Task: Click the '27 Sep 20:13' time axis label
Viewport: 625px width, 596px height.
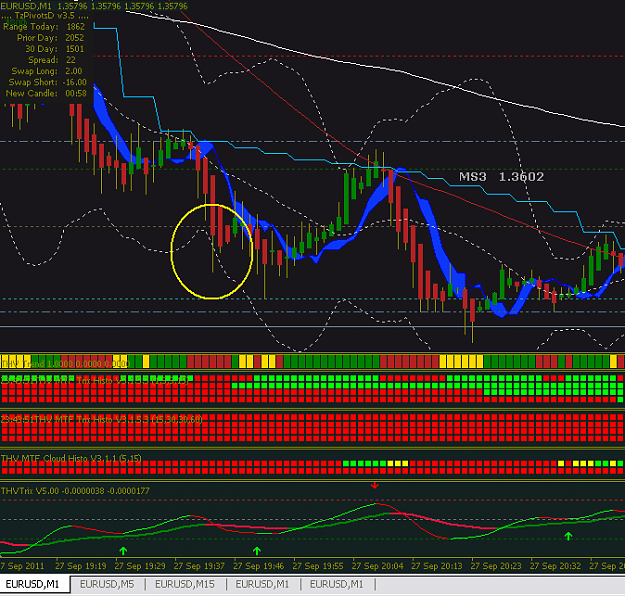Action: [x=437, y=566]
